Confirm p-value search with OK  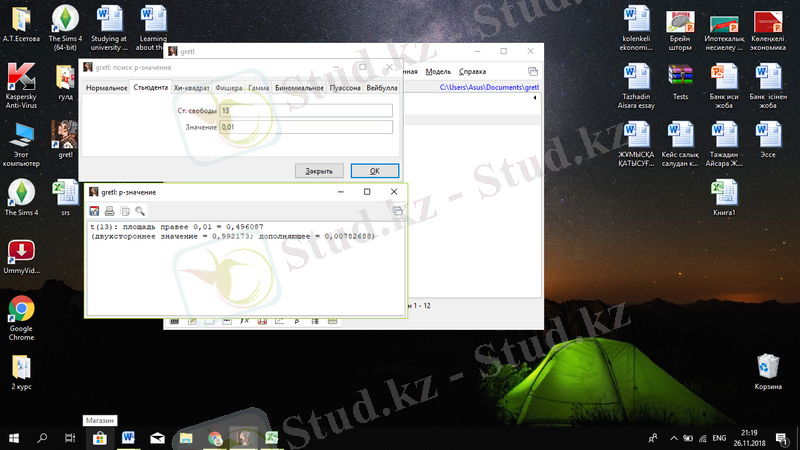tap(374, 171)
